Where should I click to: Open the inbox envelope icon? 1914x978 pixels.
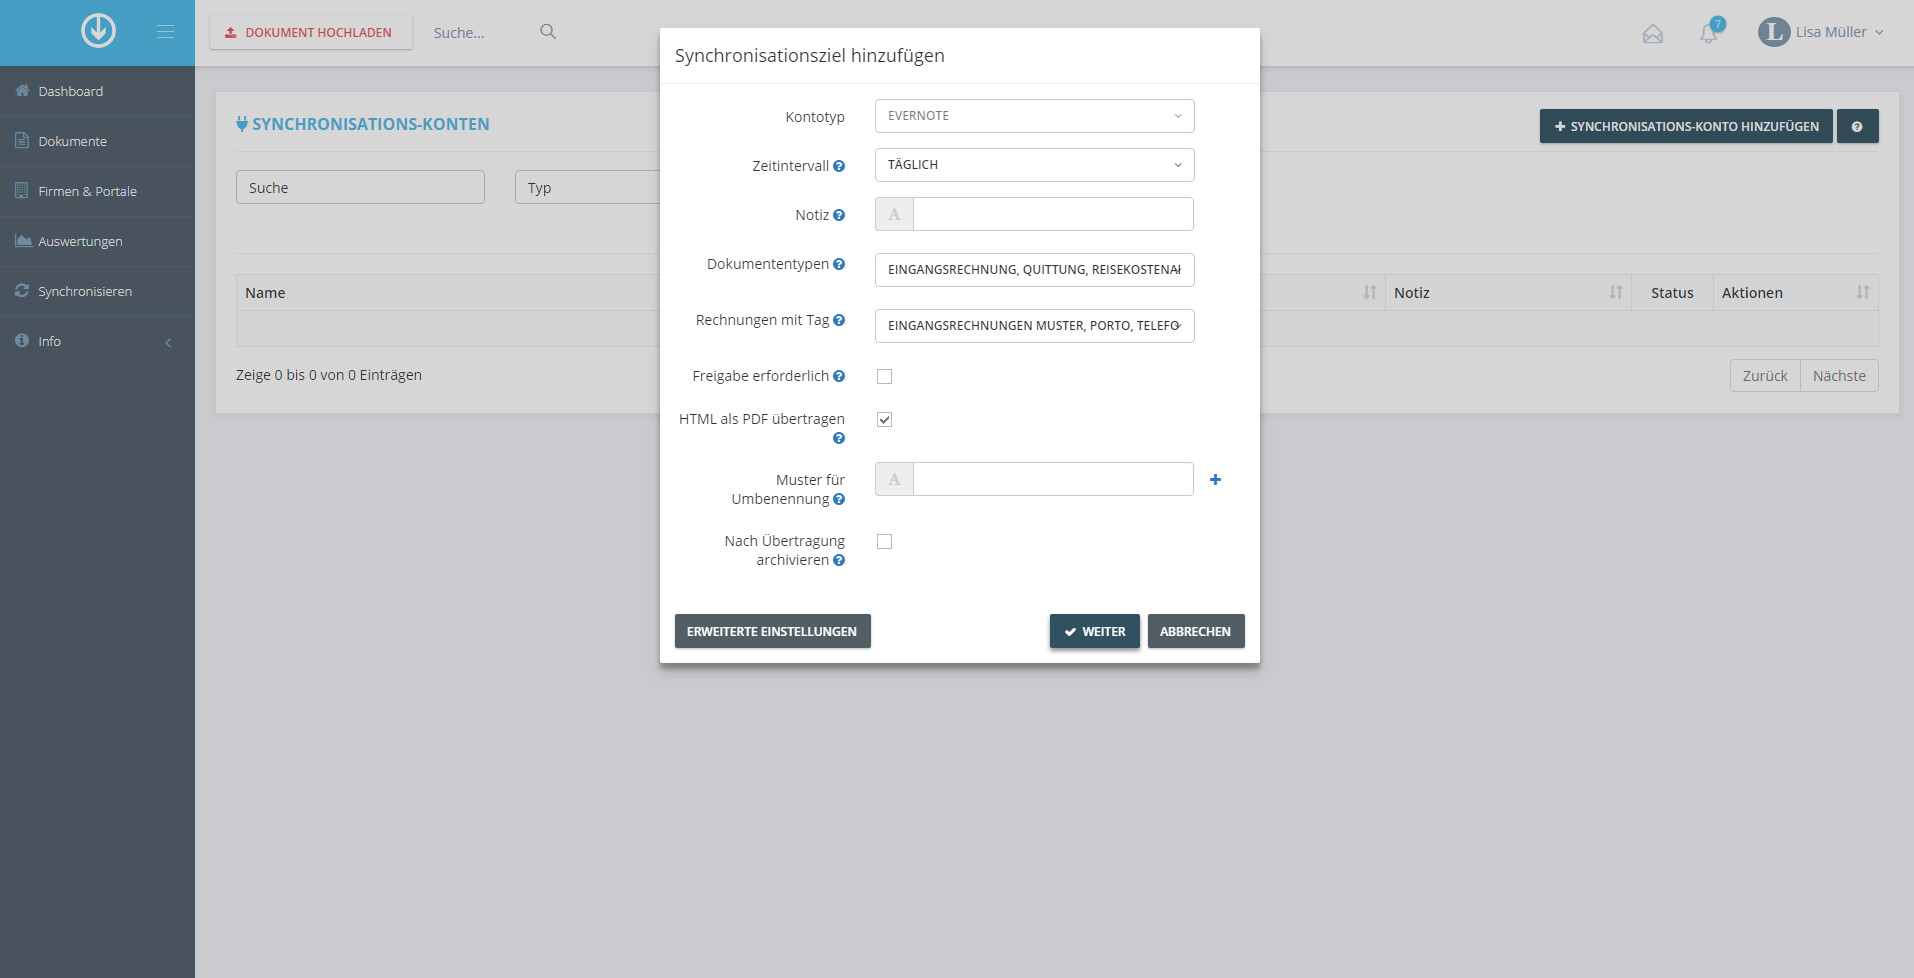tap(1653, 34)
